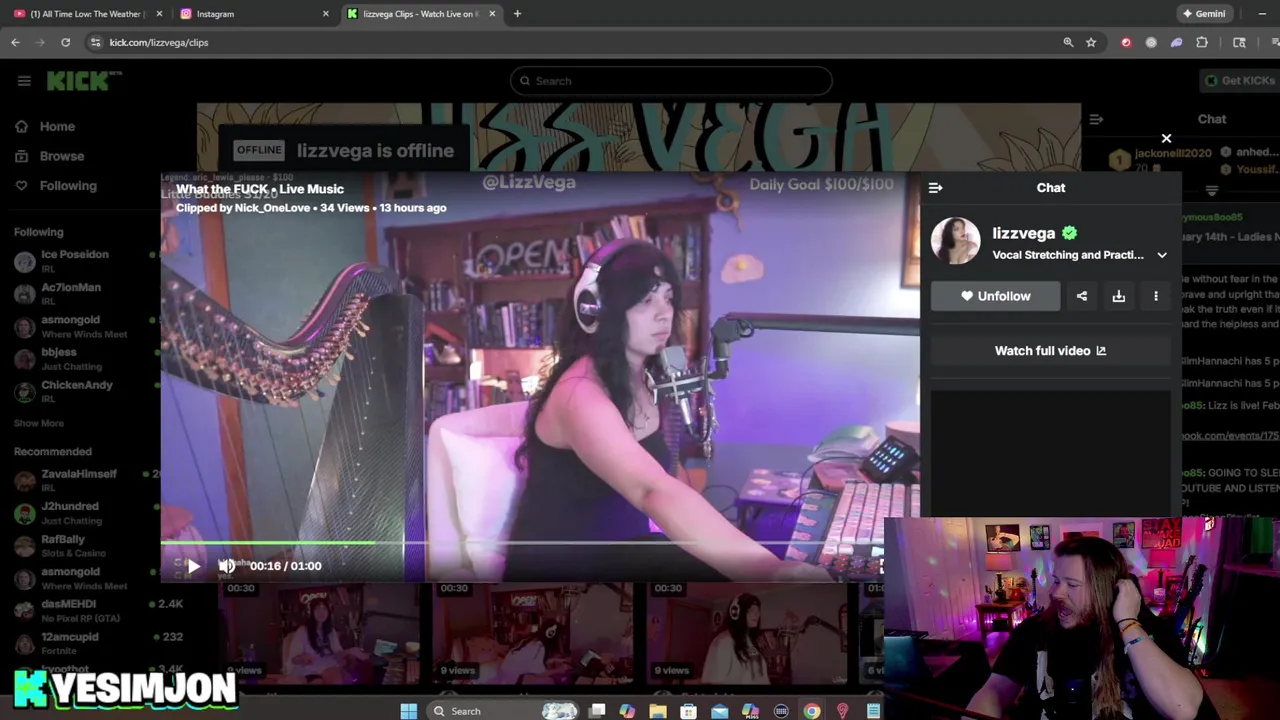
Task: Open the Extensions puzzle icon
Action: [x=1202, y=42]
